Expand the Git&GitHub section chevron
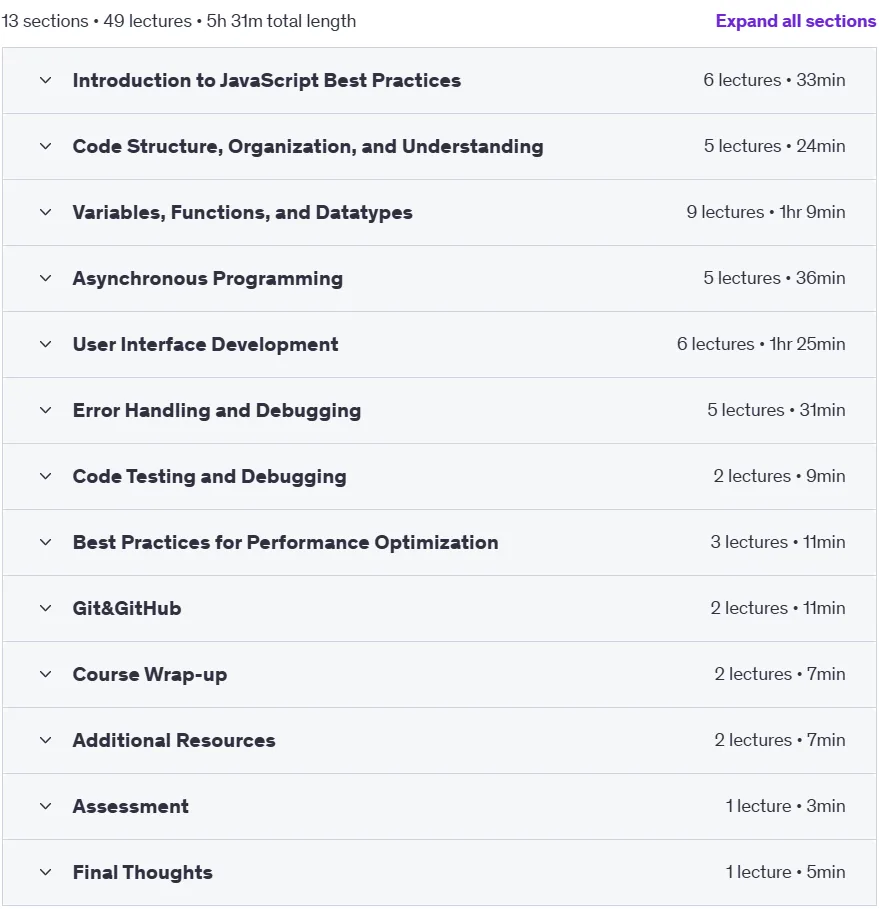The width and height of the screenshot is (879, 909). coord(45,609)
